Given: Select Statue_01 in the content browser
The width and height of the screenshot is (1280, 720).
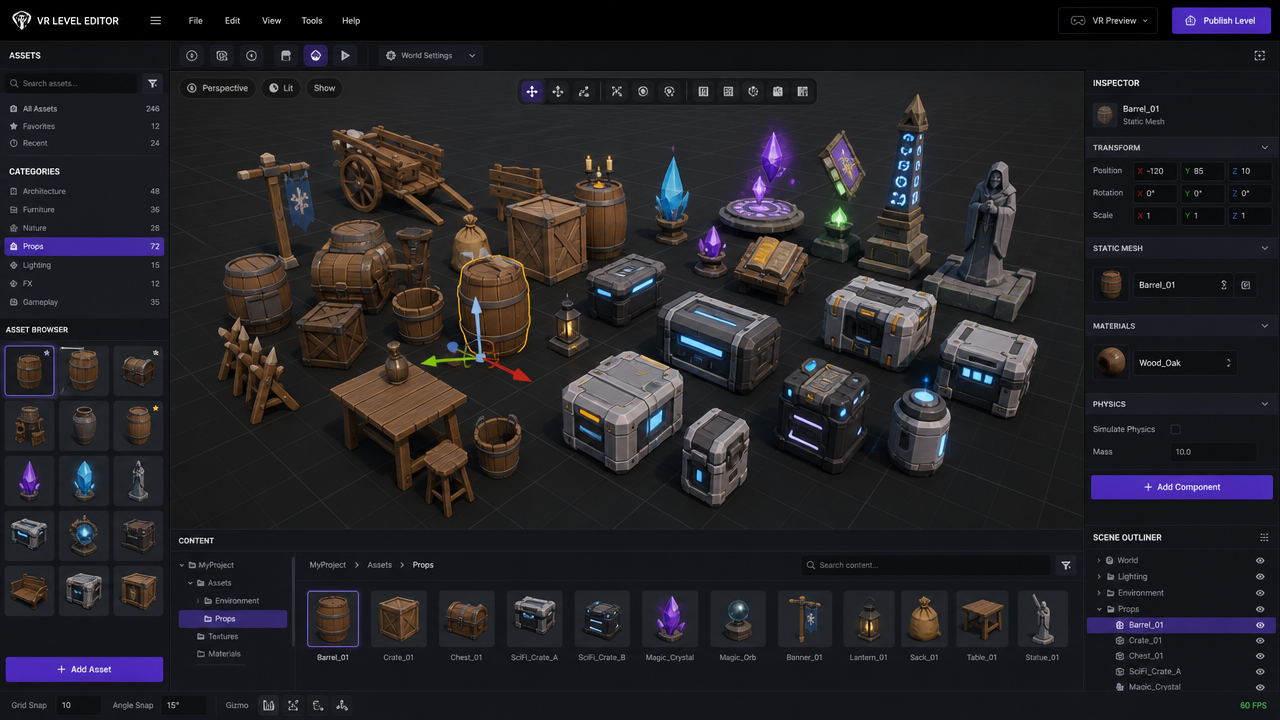Looking at the screenshot, I should tap(1043, 626).
